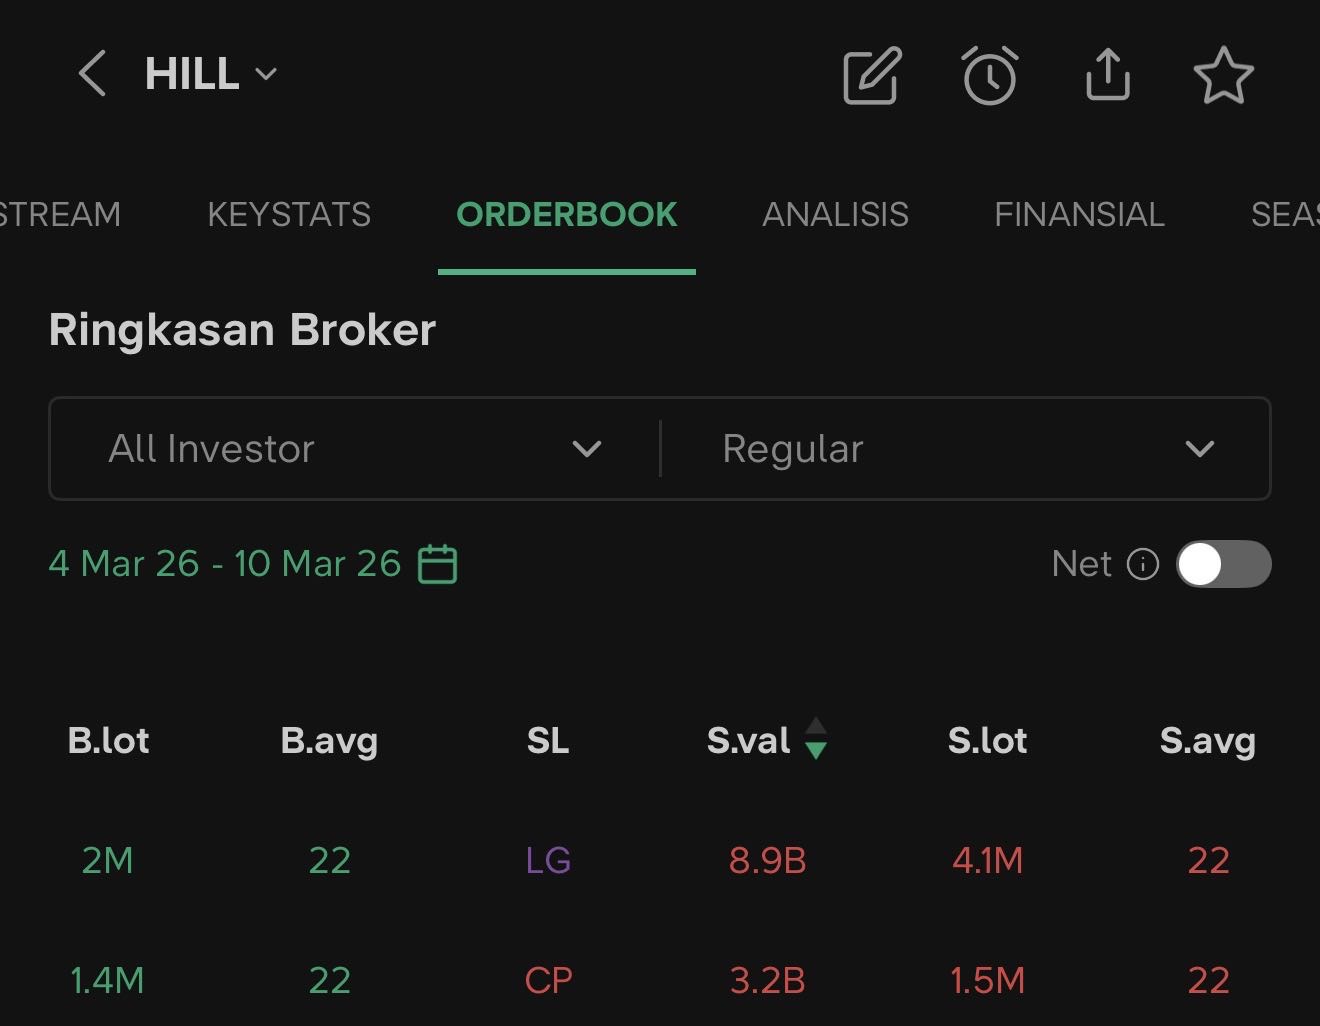Tap the 4 Mar 26 - 10 Mar 26 date link
Image resolution: width=1320 pixels, height=1026 pixels.
click(224, 564)
